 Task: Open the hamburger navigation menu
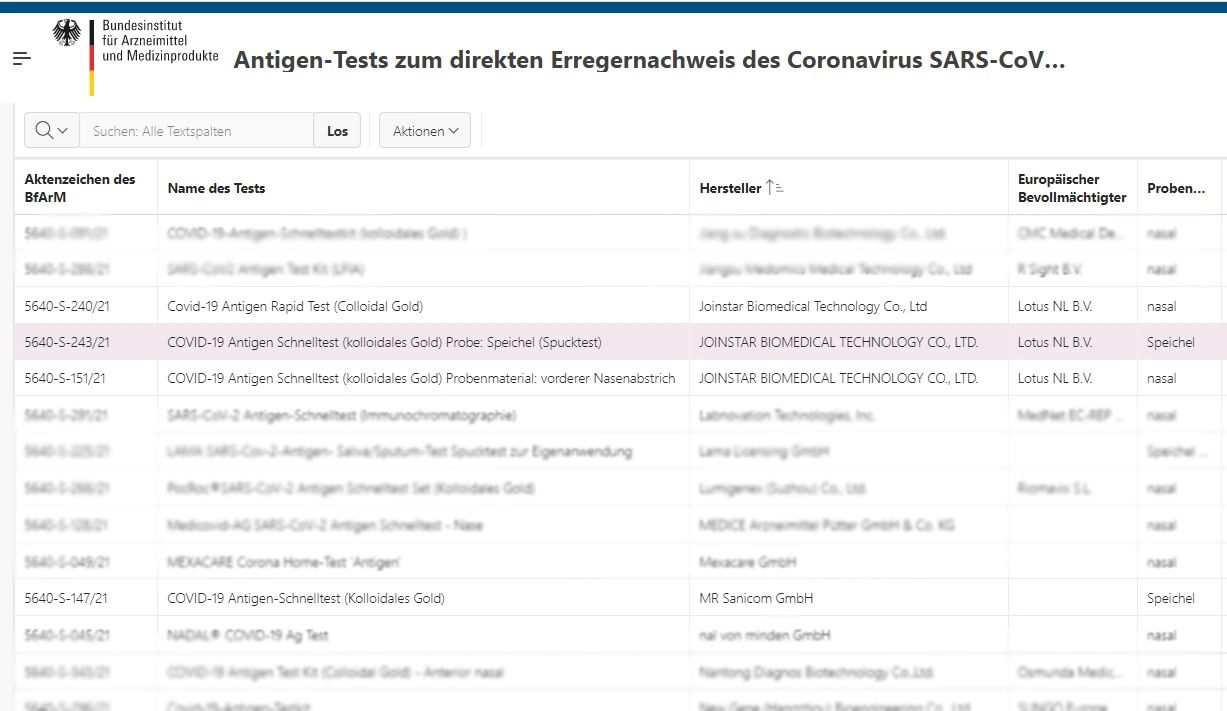click(22, 58)
